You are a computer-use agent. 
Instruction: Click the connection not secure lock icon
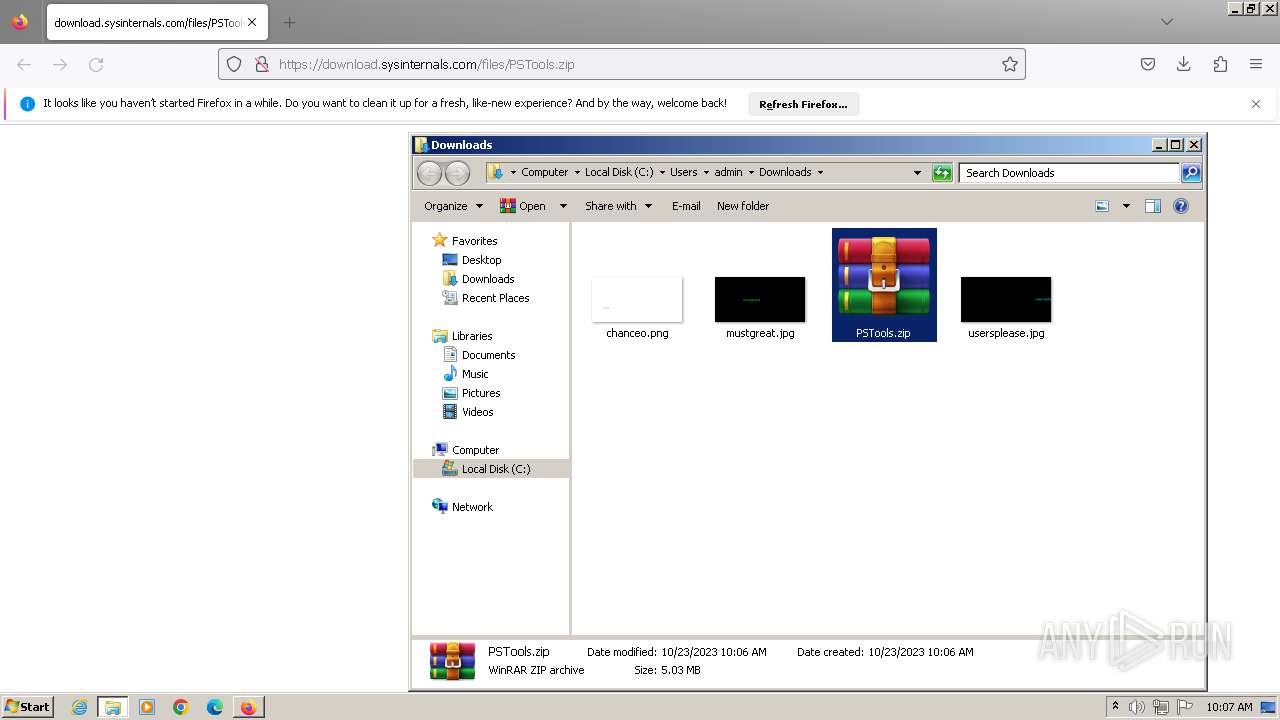(261, 64)
